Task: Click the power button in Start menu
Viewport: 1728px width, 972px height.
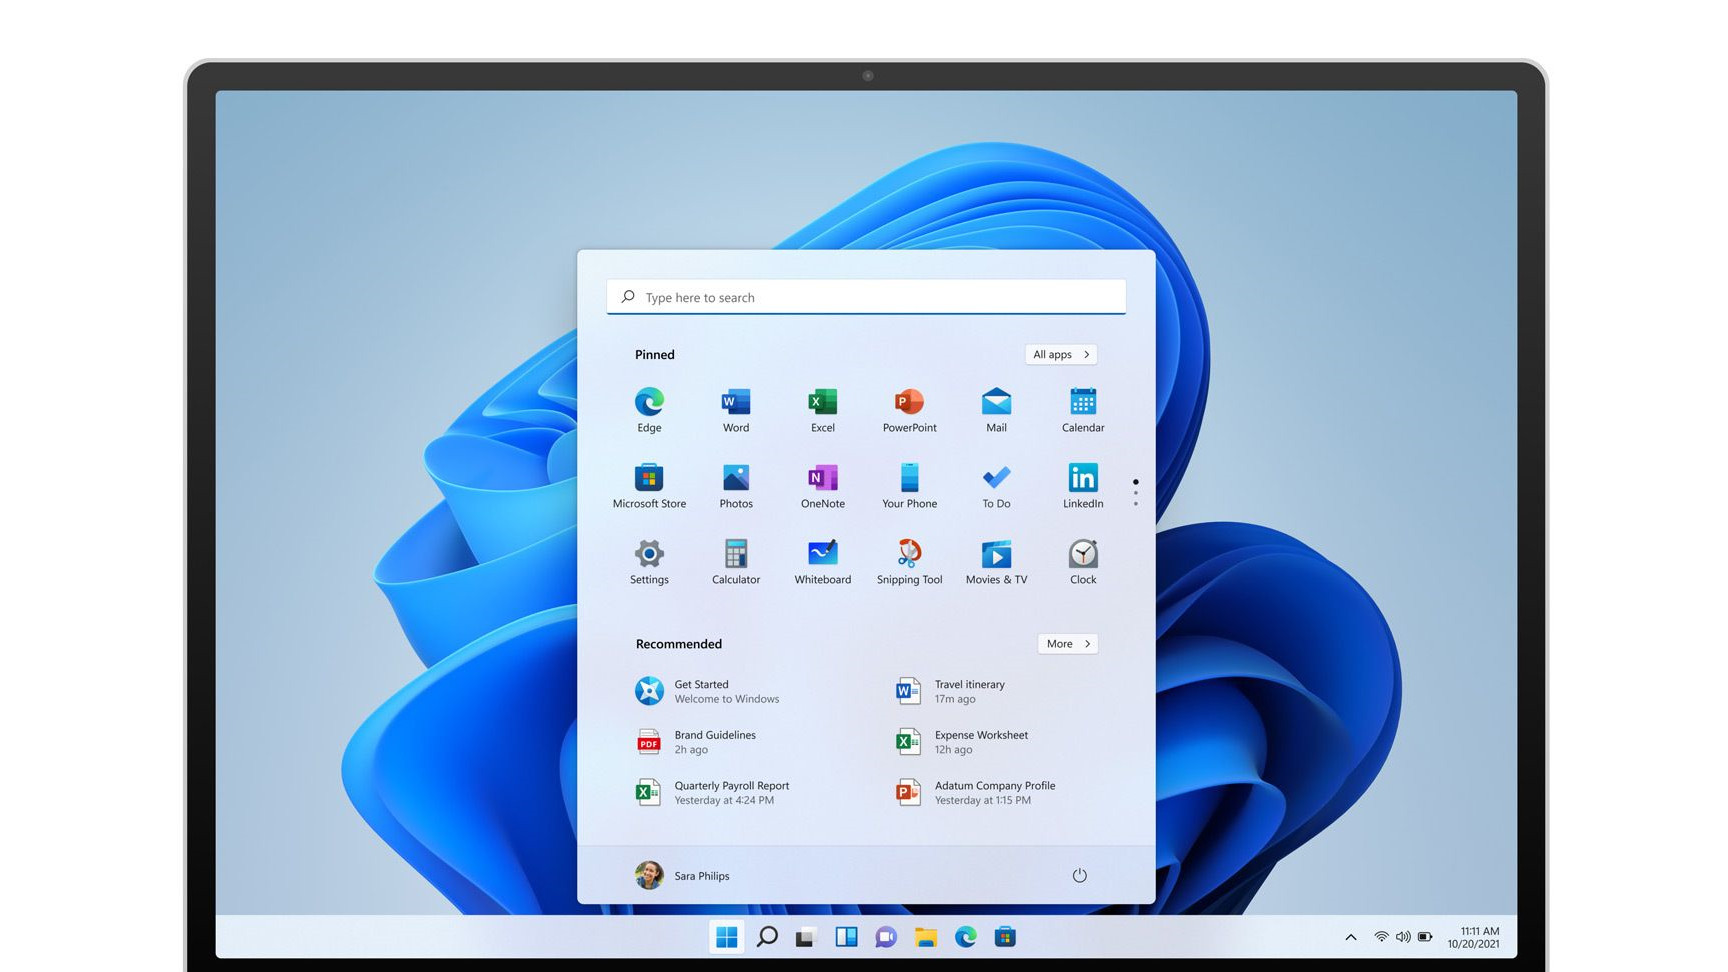Action: [1079, 875]
